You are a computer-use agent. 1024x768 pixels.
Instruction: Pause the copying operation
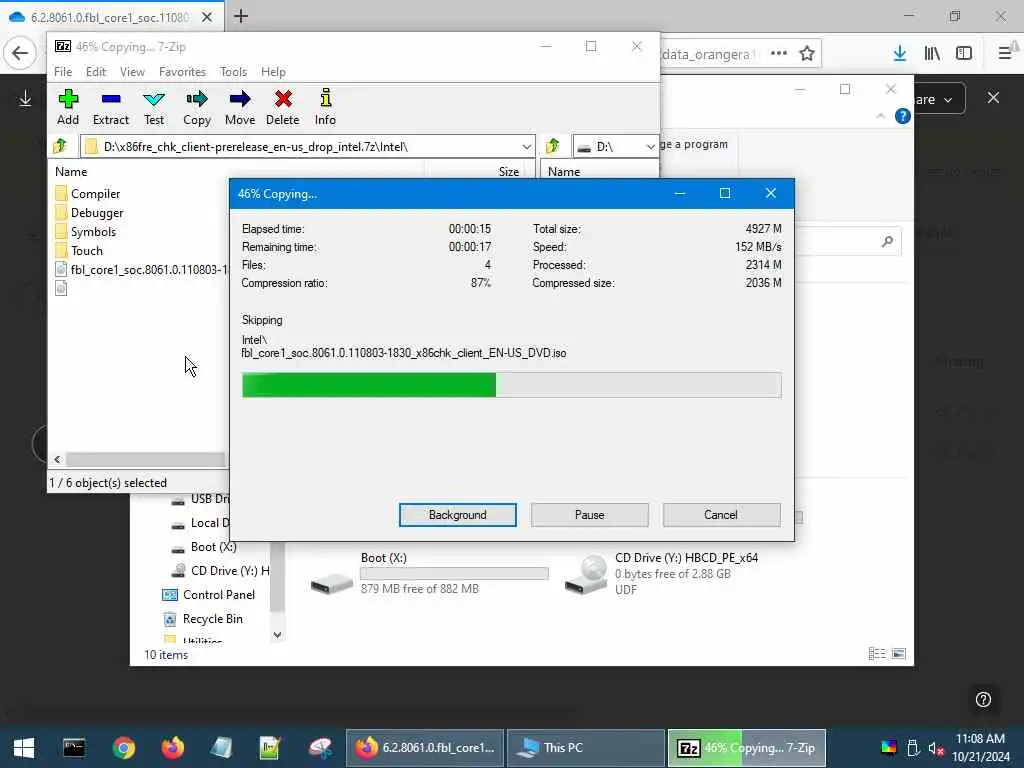[590, 515]
